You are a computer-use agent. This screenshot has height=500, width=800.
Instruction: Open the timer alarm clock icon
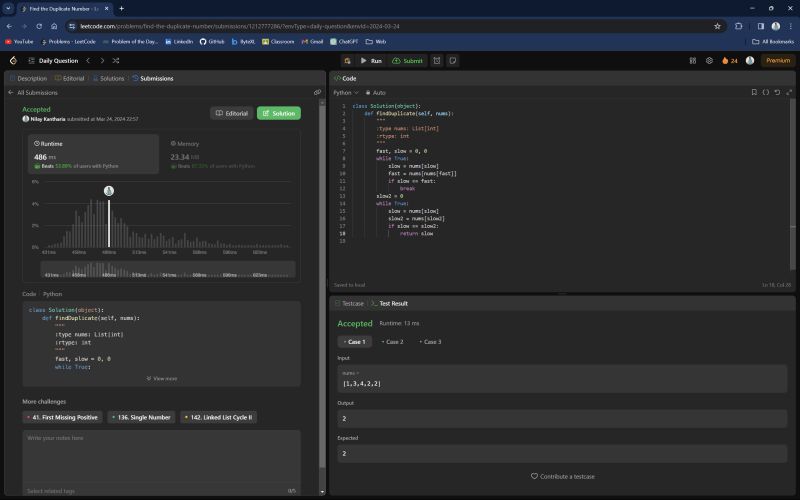pos(437,61)
